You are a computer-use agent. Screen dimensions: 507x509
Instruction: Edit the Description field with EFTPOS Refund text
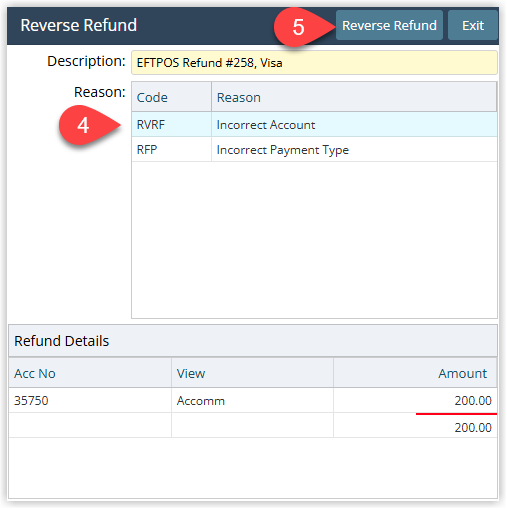tap(314, 63)
